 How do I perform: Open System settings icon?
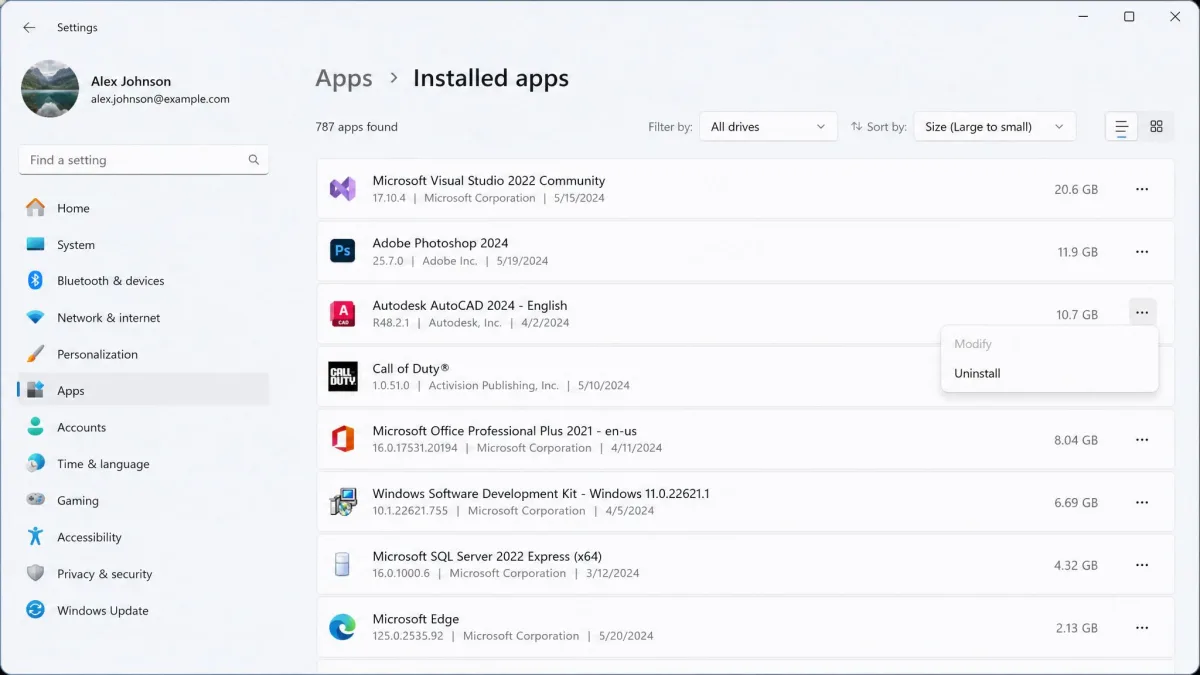pyautogui.click(x=36, y=245)
